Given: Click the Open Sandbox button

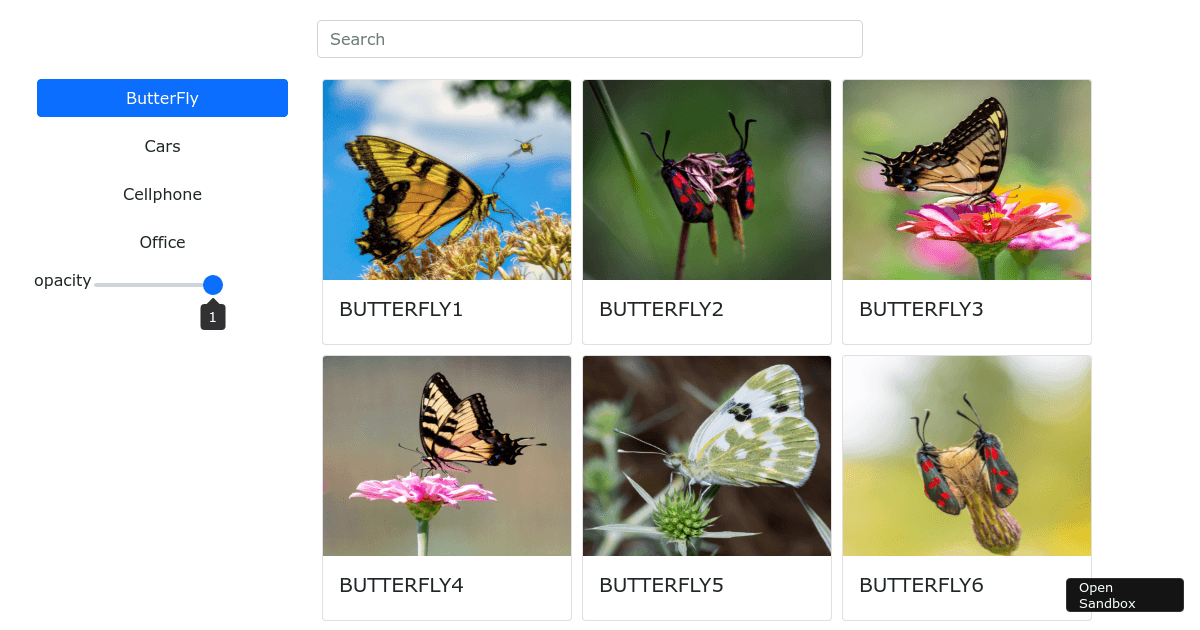Looking at the screenshot, I should coord(1125,595).
